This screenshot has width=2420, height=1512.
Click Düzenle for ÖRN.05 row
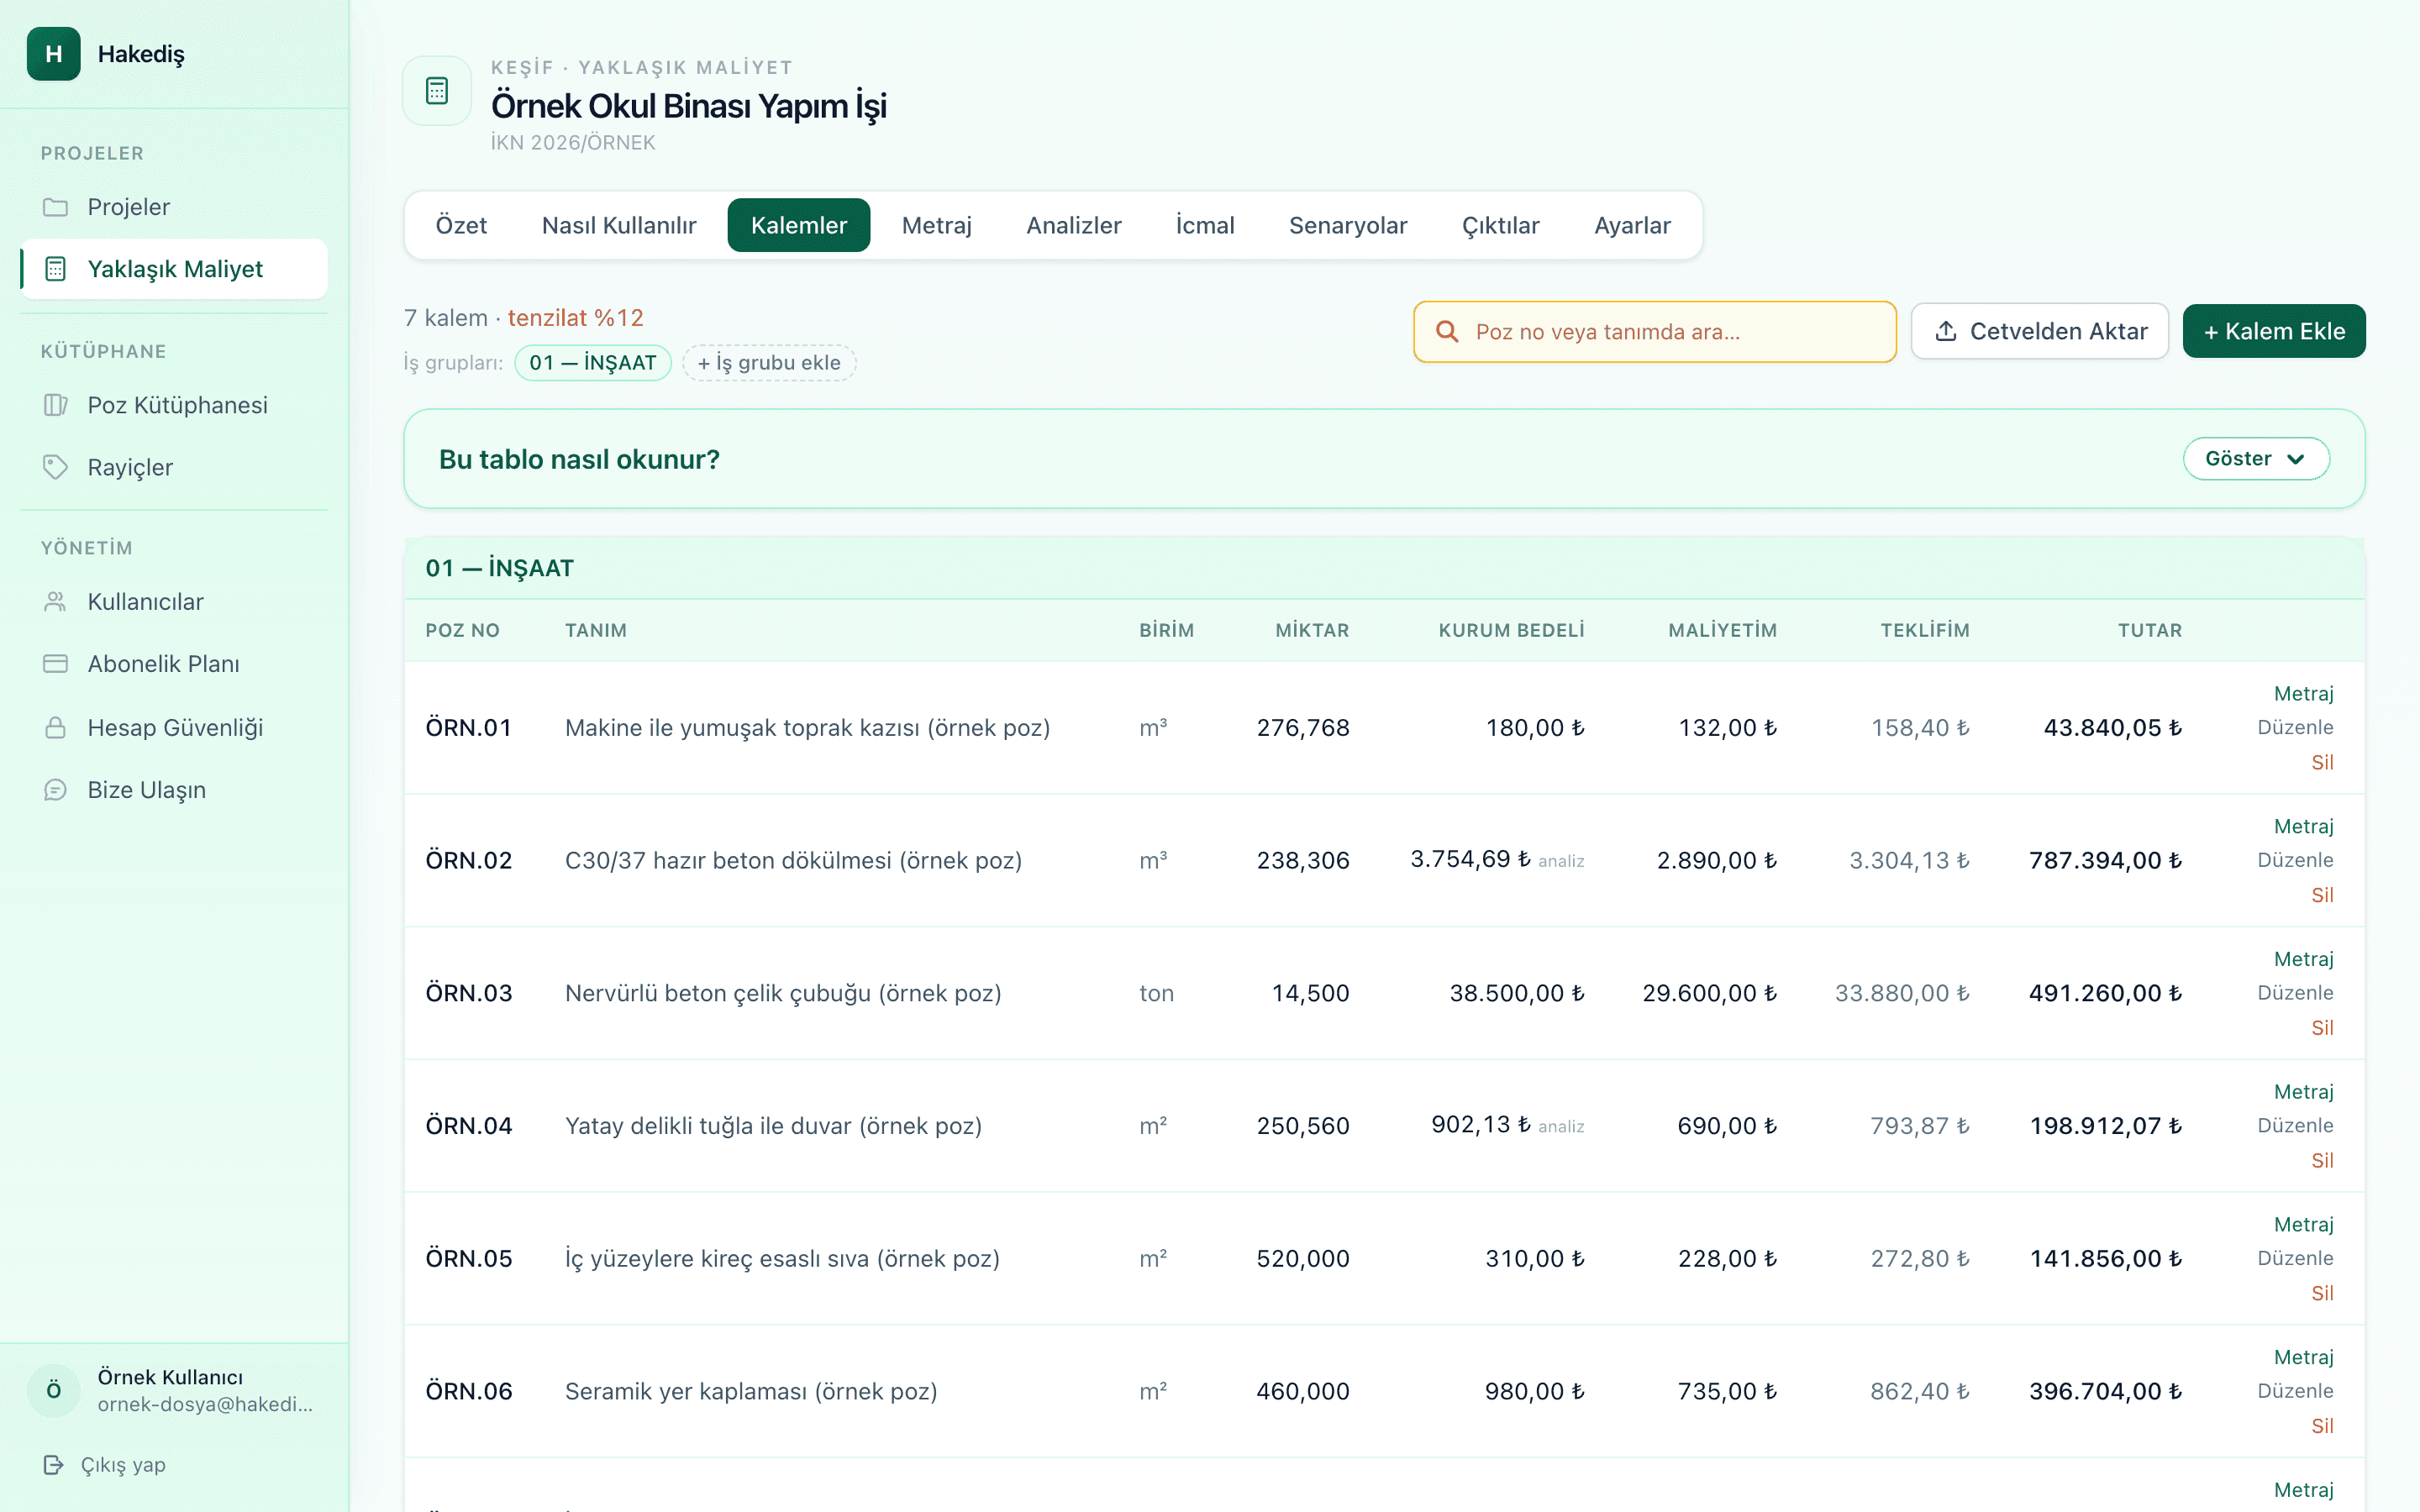2295,1258
